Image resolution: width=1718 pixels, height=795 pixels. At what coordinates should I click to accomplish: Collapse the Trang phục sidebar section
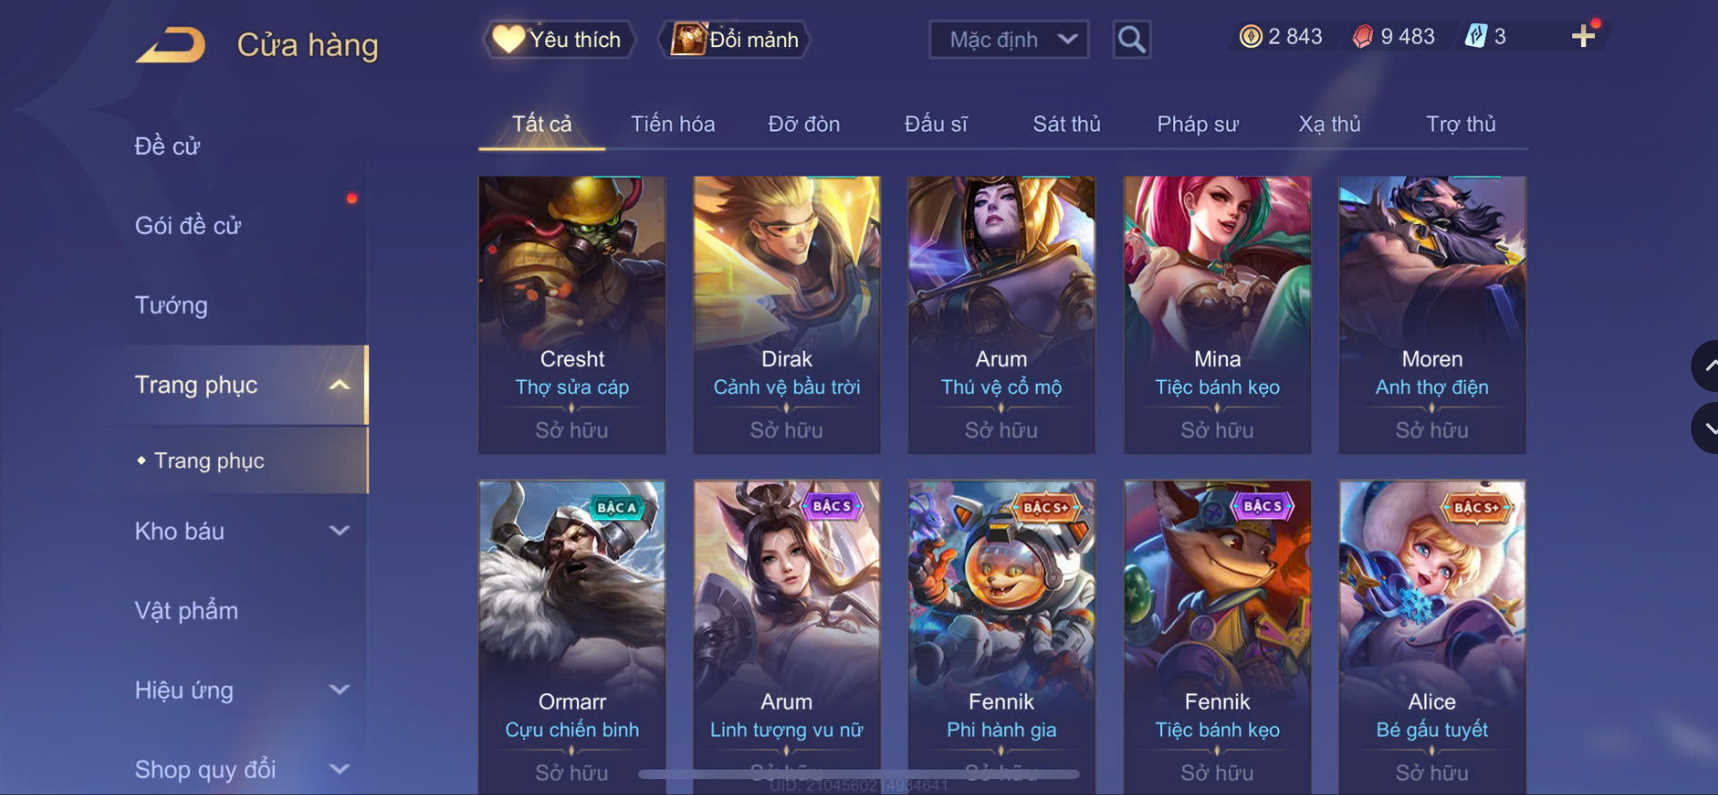coord(339,385)
